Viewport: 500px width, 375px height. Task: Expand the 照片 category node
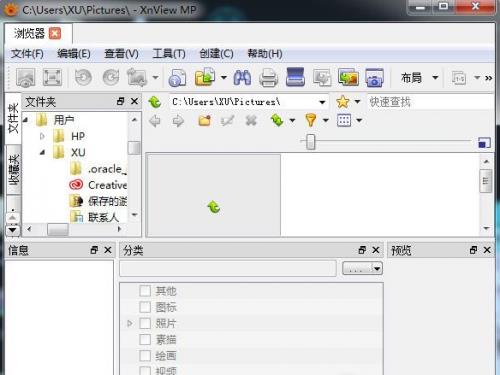[x=130, y=323]
